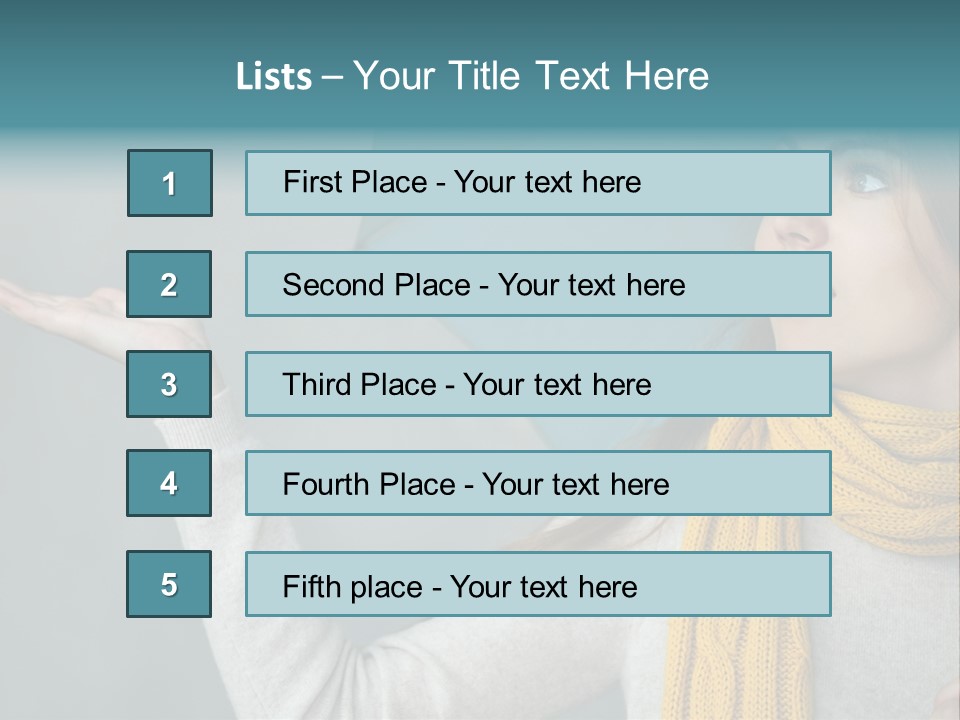Screen dimensions: 960x720
Task: Click the bold word "Lists" in the title
Action: coord(274,77)
